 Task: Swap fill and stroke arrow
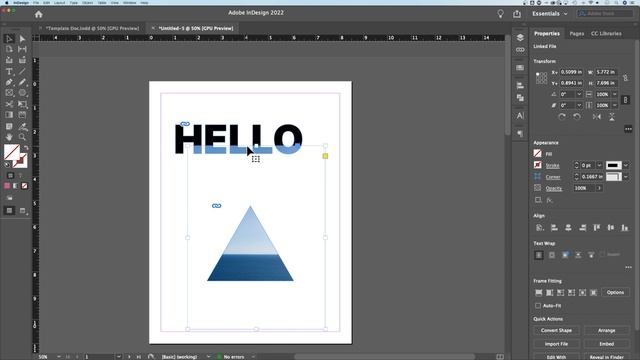(x=26, y=148)
